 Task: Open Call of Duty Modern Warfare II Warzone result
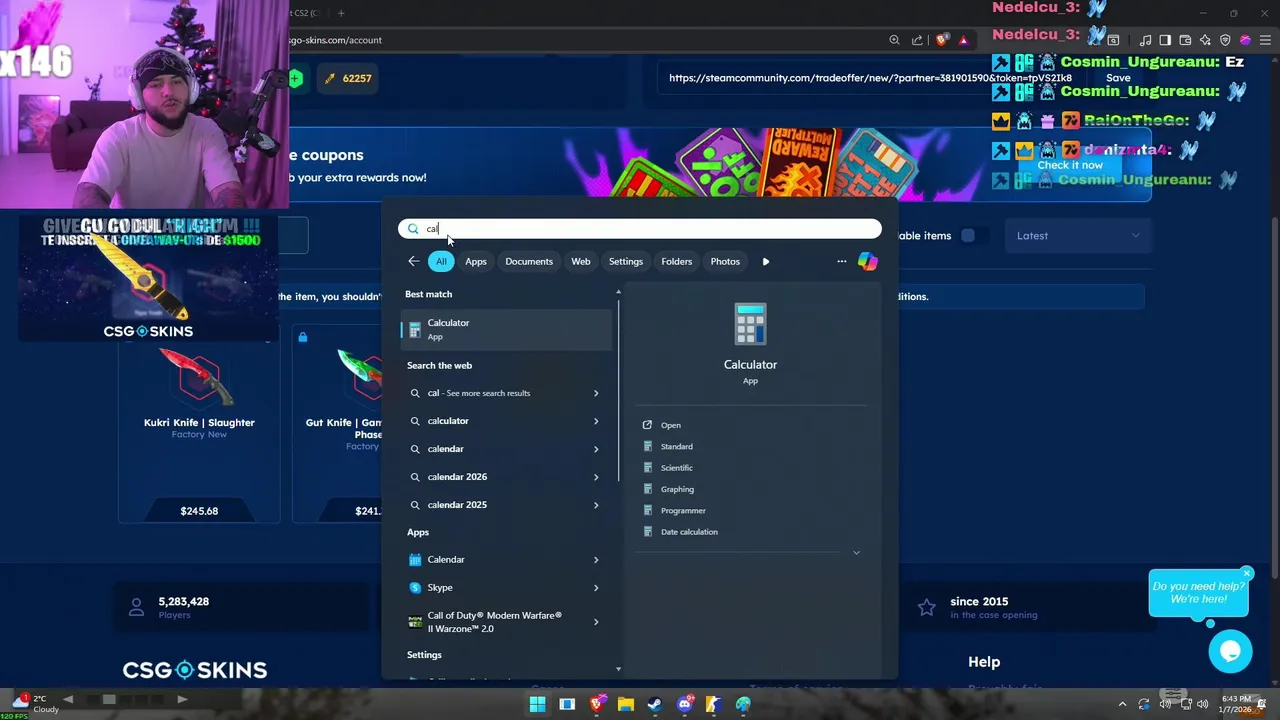tap(506, 622)
